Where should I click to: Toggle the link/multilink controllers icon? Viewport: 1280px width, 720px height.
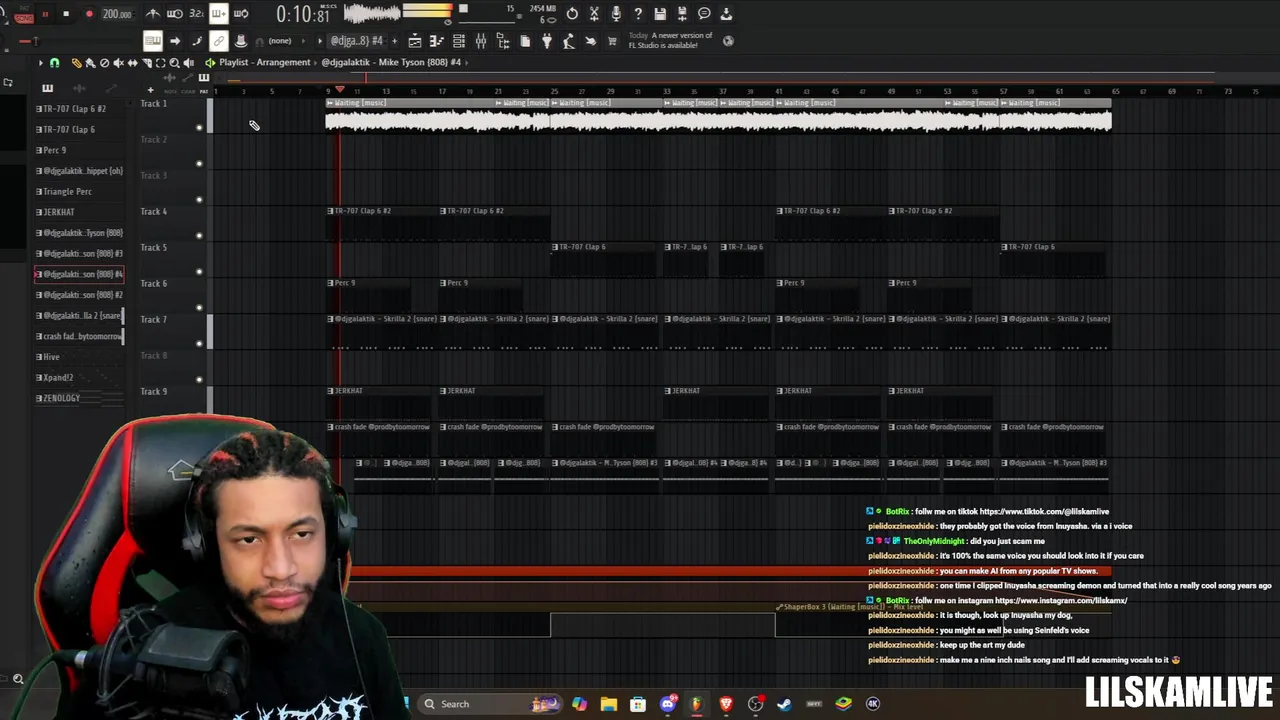pyautogui.click(x=218, y=41)
